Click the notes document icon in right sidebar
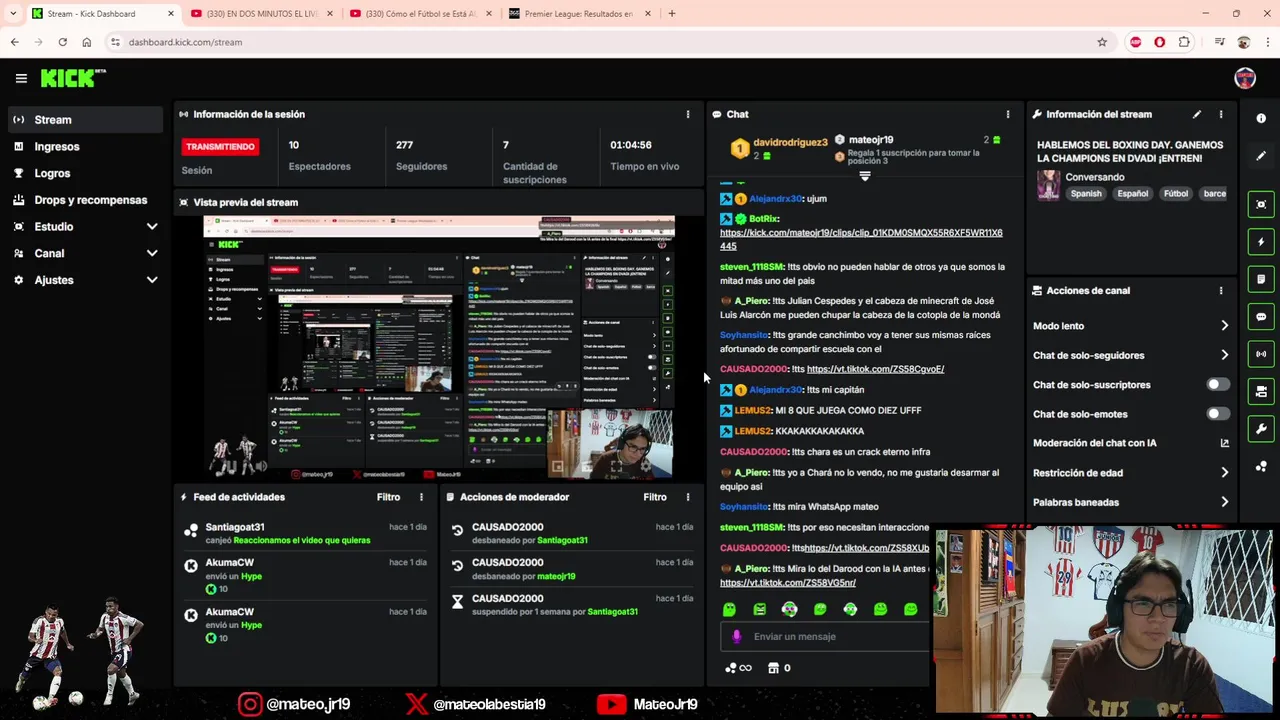1280x720 pixels. (1261, 279)
